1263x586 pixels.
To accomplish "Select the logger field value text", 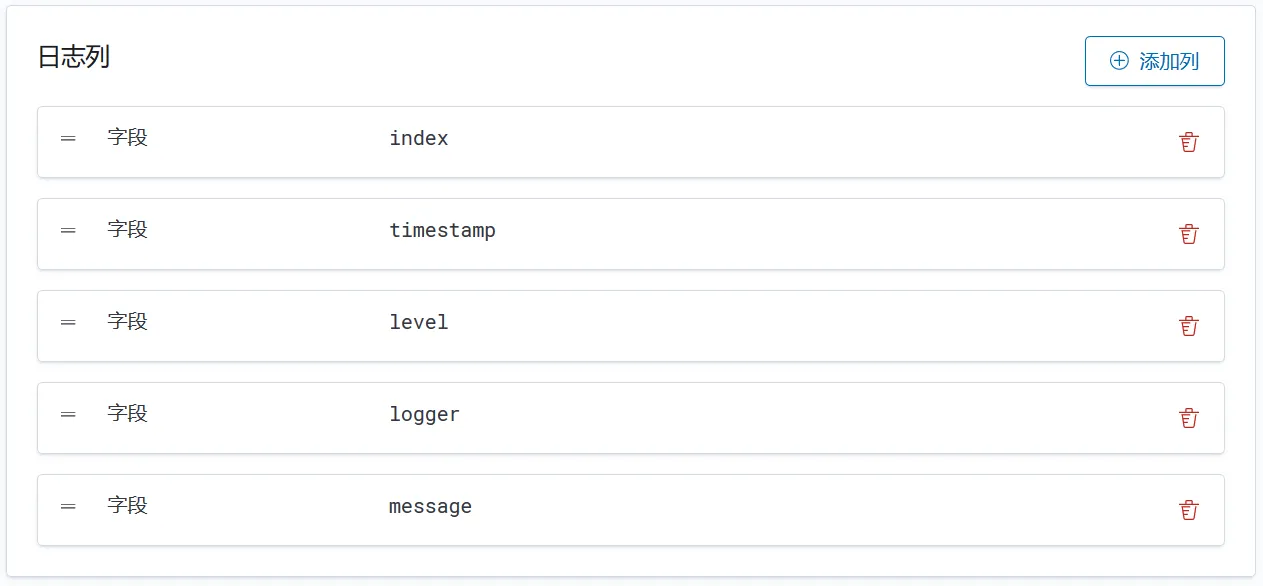I will [x=424, y=414].
